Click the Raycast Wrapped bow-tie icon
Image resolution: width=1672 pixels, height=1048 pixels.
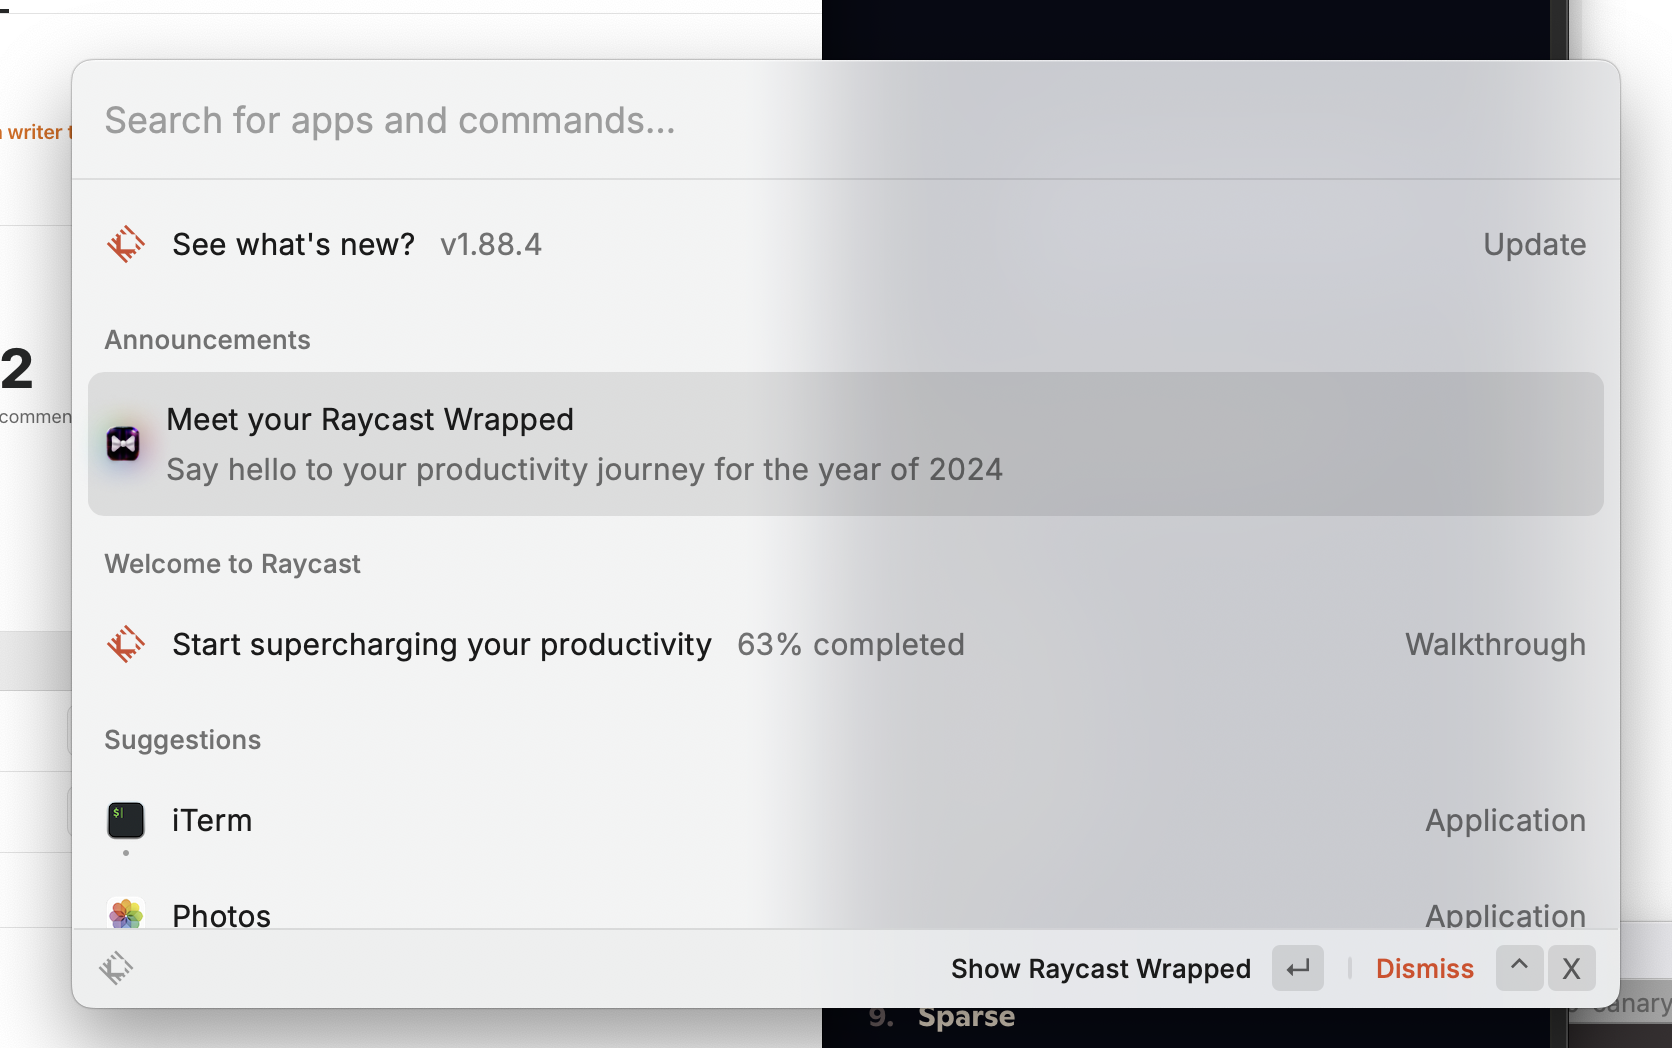(x=124, y=444)
